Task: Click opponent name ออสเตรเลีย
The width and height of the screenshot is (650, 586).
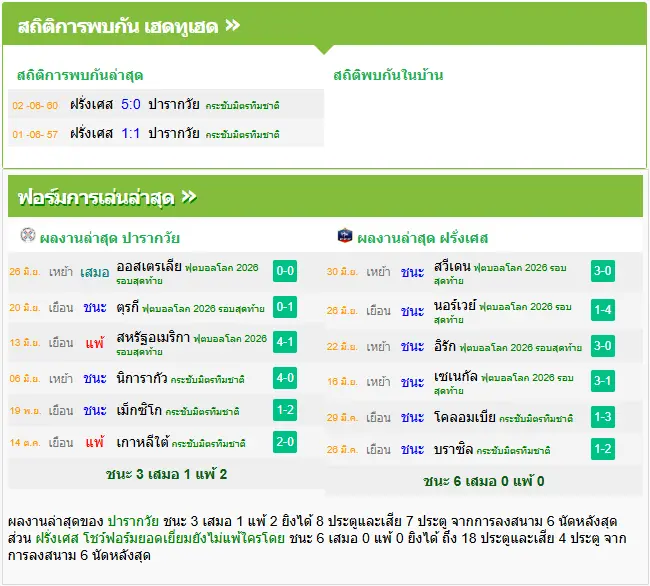Action: pyautogui.click(x=149, y=266)
